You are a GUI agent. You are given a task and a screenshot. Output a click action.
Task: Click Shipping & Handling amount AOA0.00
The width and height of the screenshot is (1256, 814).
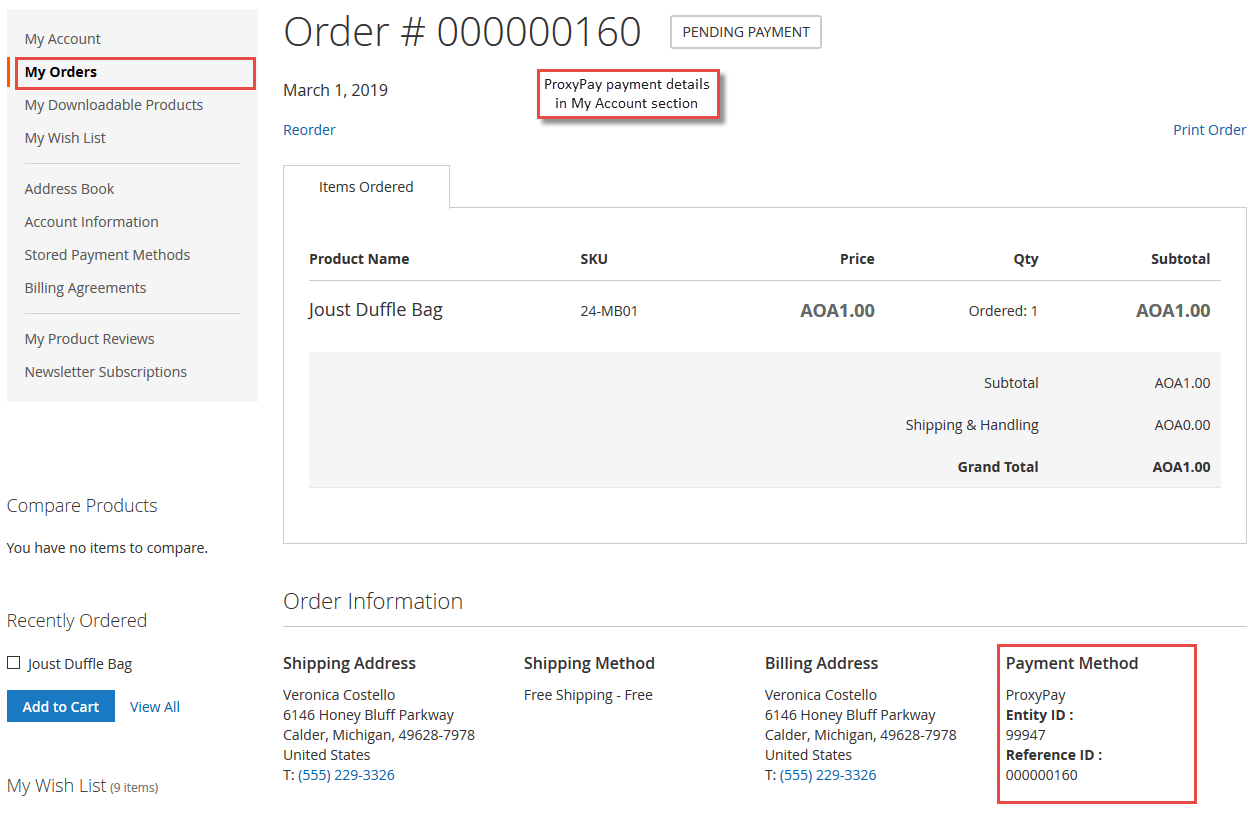1182,425
